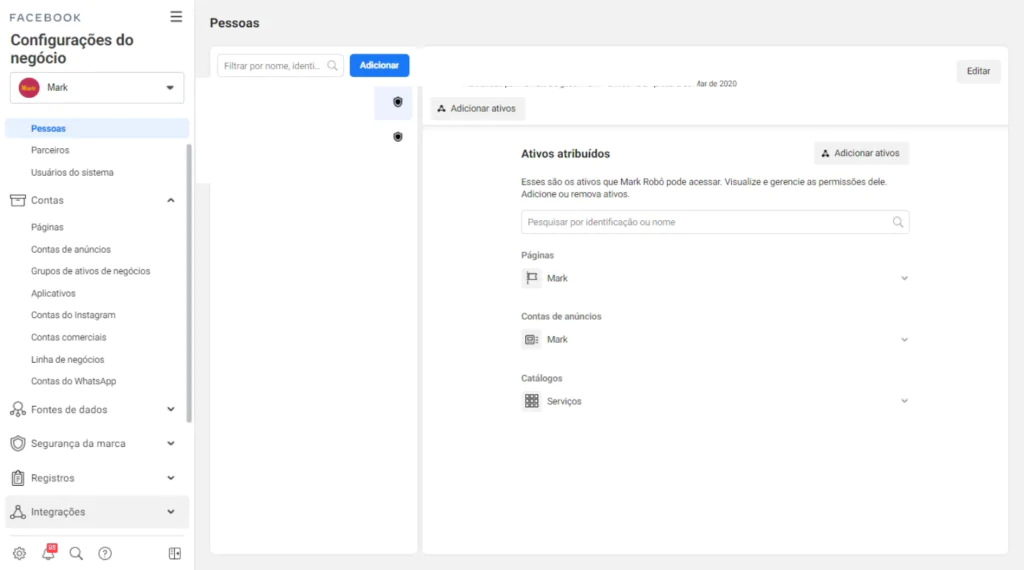Click the Serviços catalog grid icon
The width and height of the screenshot is (1024, 570).
pos(532,401)
